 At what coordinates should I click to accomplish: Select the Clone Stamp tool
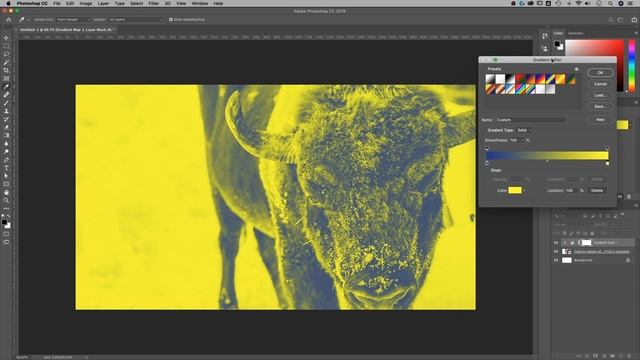coord(6,111)
